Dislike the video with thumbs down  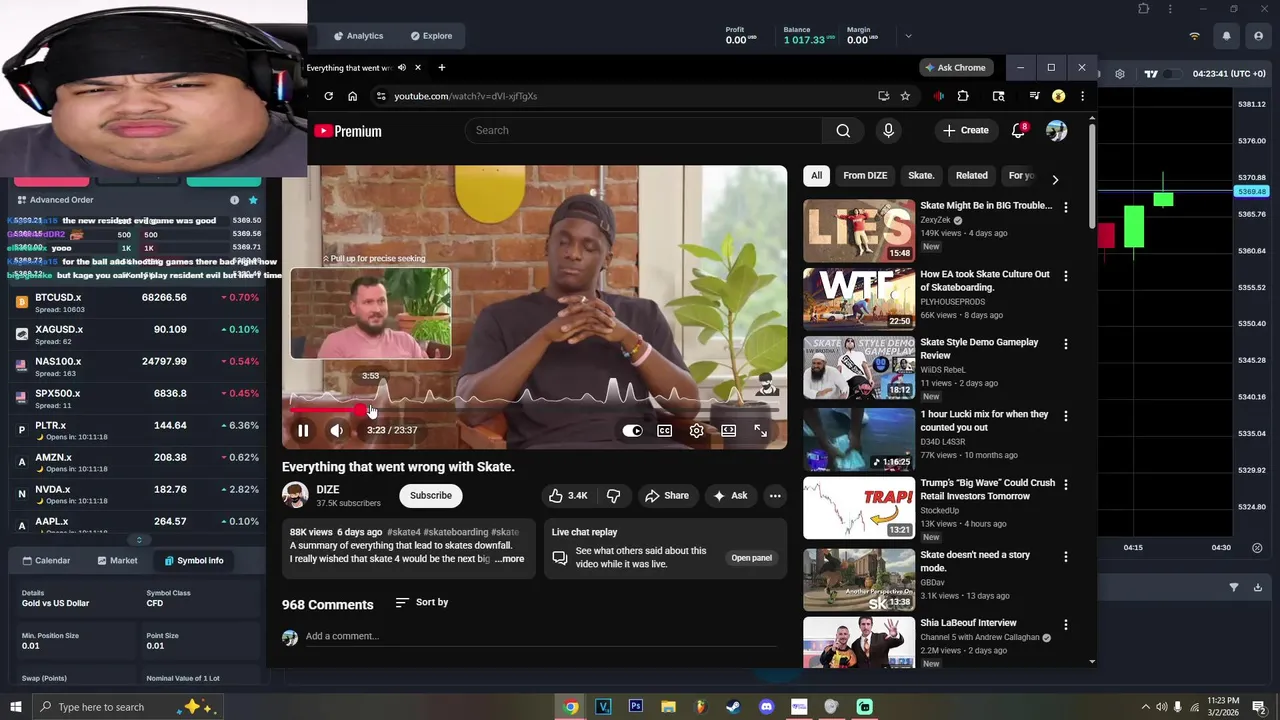click(614, 496)
